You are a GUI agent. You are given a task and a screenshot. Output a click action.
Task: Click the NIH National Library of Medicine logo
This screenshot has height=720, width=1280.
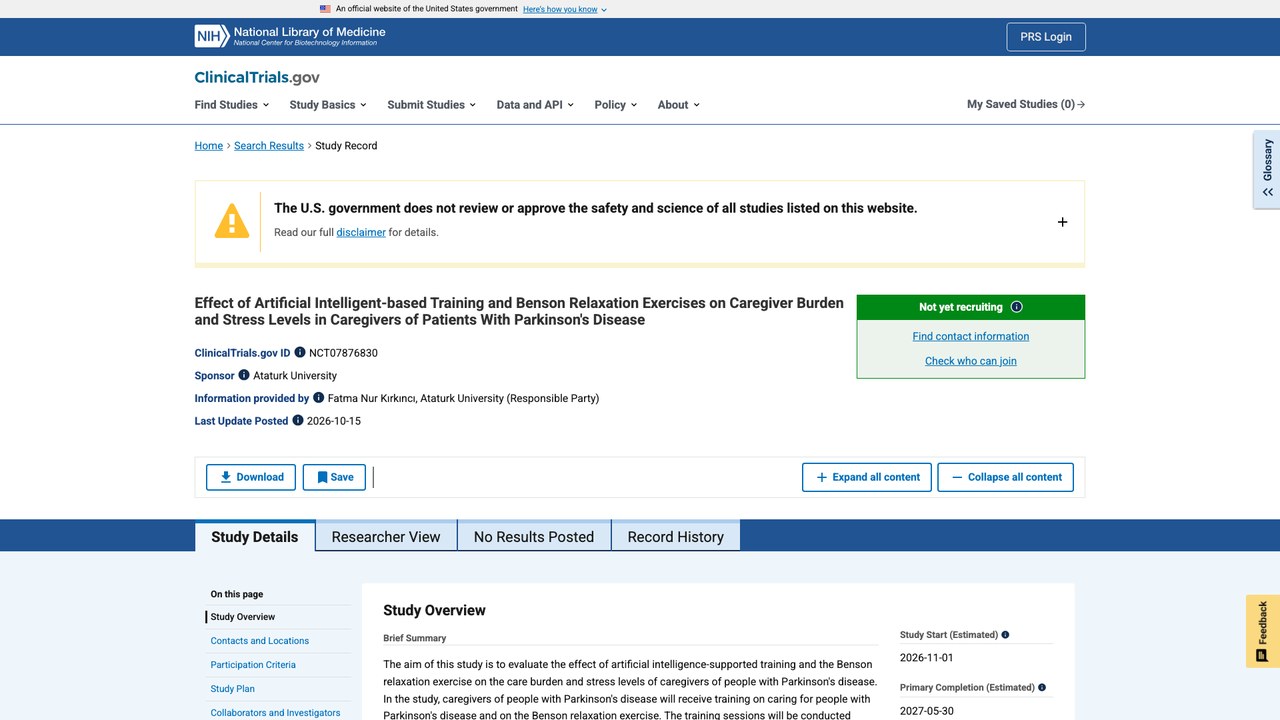tap(290, 36)
